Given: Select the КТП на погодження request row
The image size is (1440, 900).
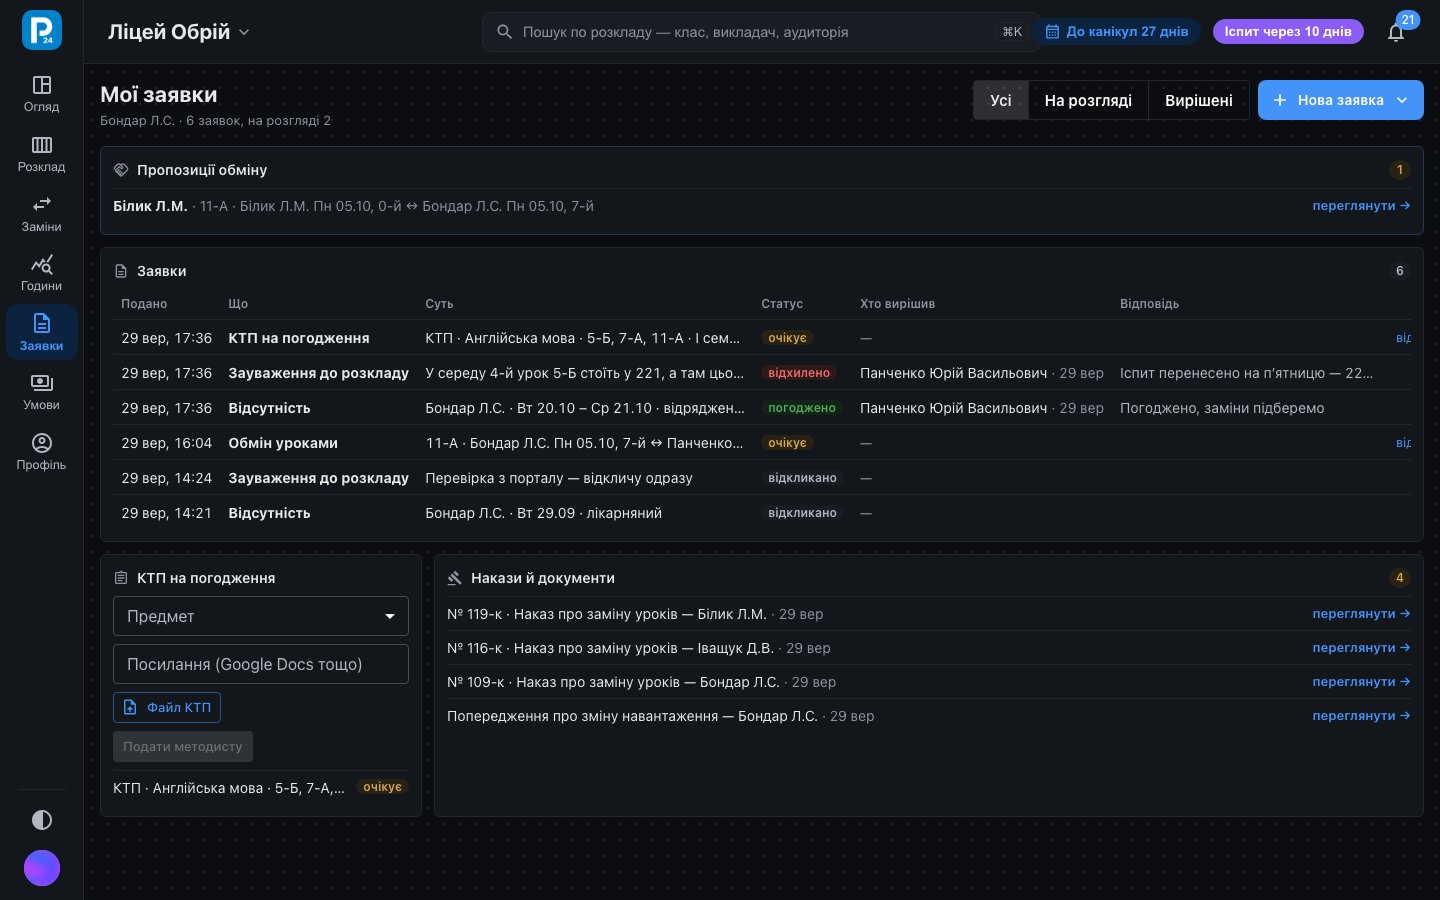Looking at the screenshot, I should pos(762,338).
